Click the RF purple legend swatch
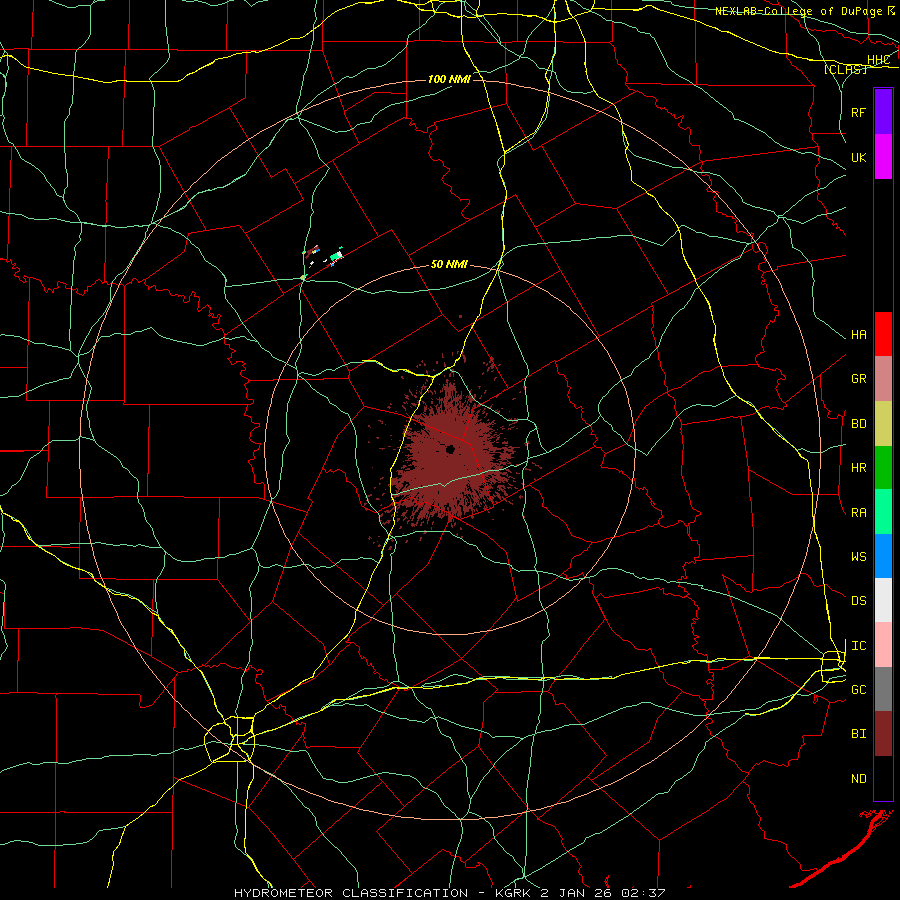This screenshot has width=900, height=900. pos(883,112)
